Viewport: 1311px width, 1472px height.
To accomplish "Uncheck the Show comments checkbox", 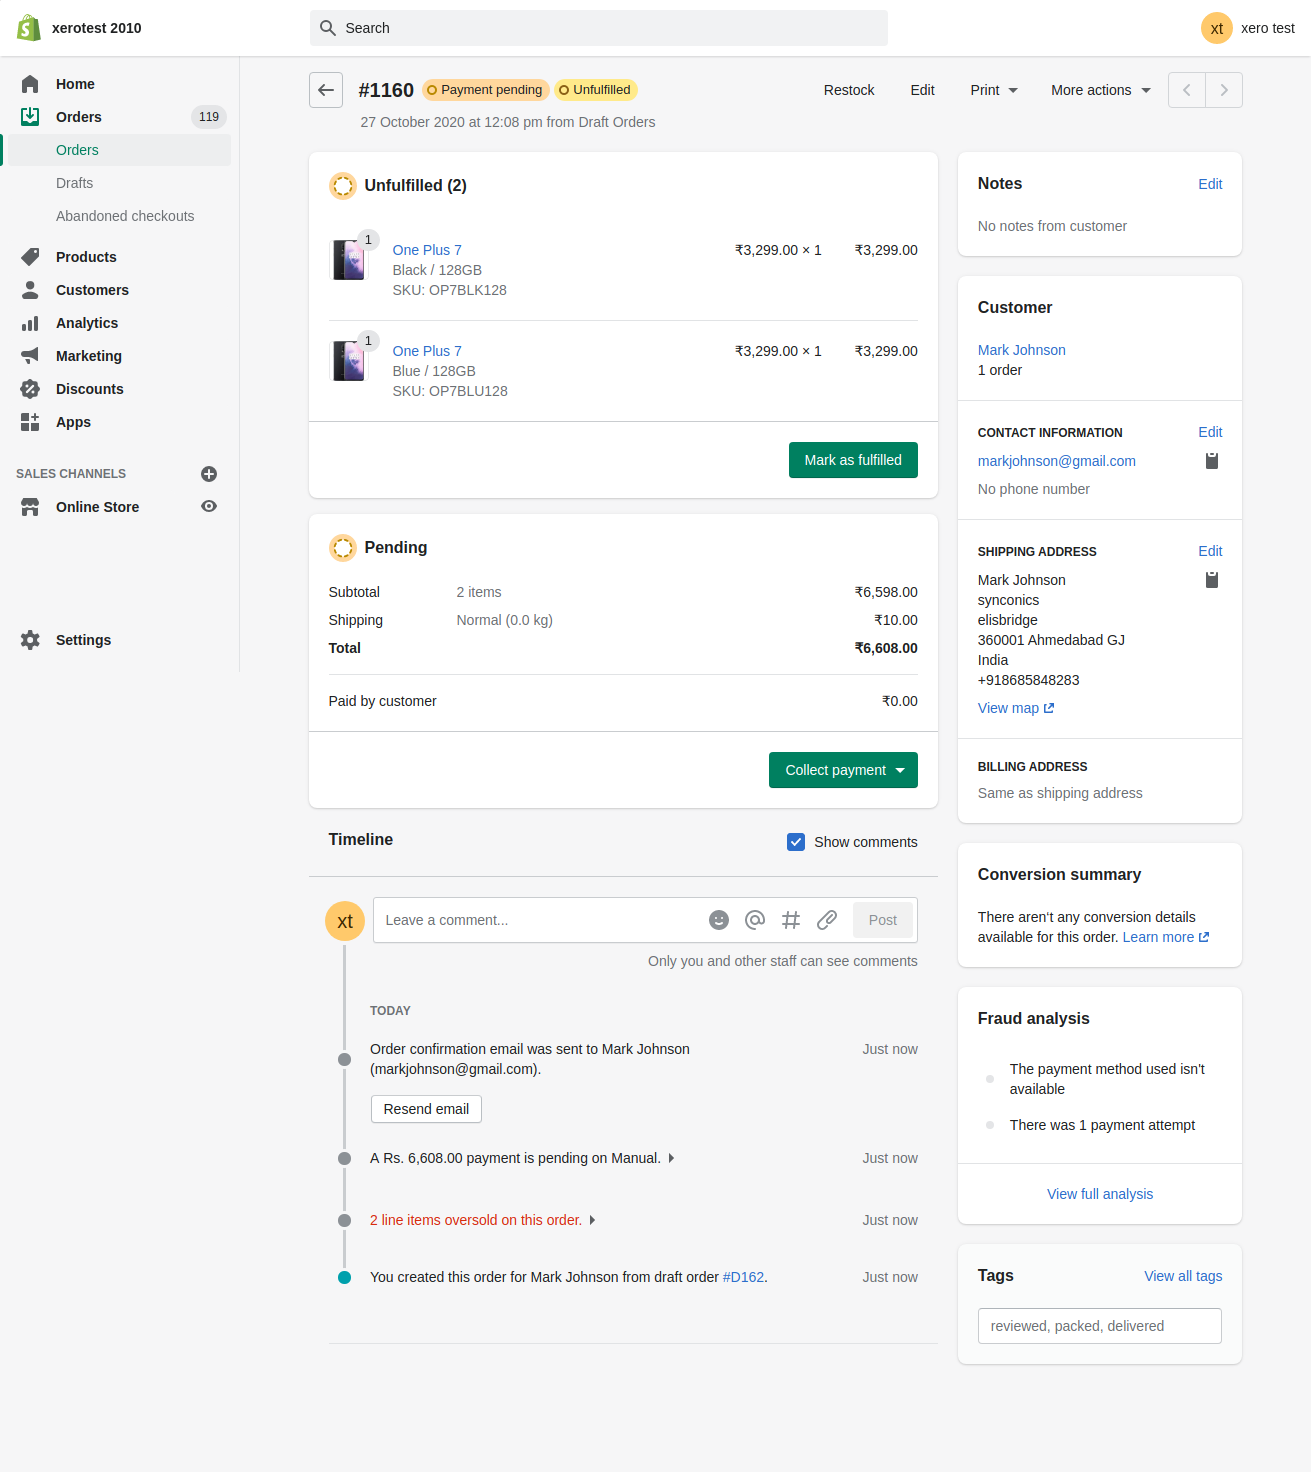I will pos(796,842).
